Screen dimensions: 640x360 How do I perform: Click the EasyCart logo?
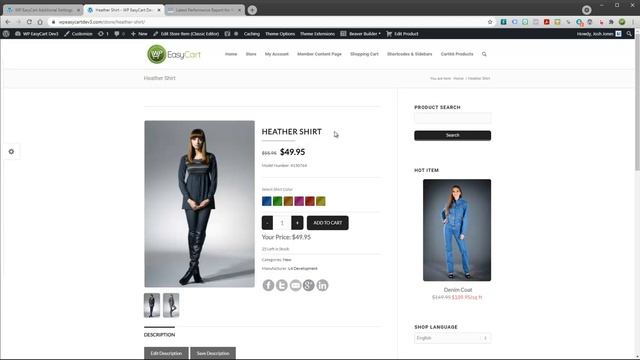coord(174,54)
